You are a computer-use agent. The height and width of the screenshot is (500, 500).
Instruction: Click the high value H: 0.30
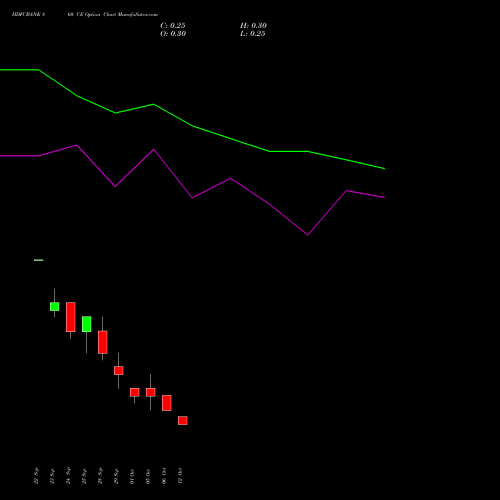pyautogui.click(x=253, y=26)
